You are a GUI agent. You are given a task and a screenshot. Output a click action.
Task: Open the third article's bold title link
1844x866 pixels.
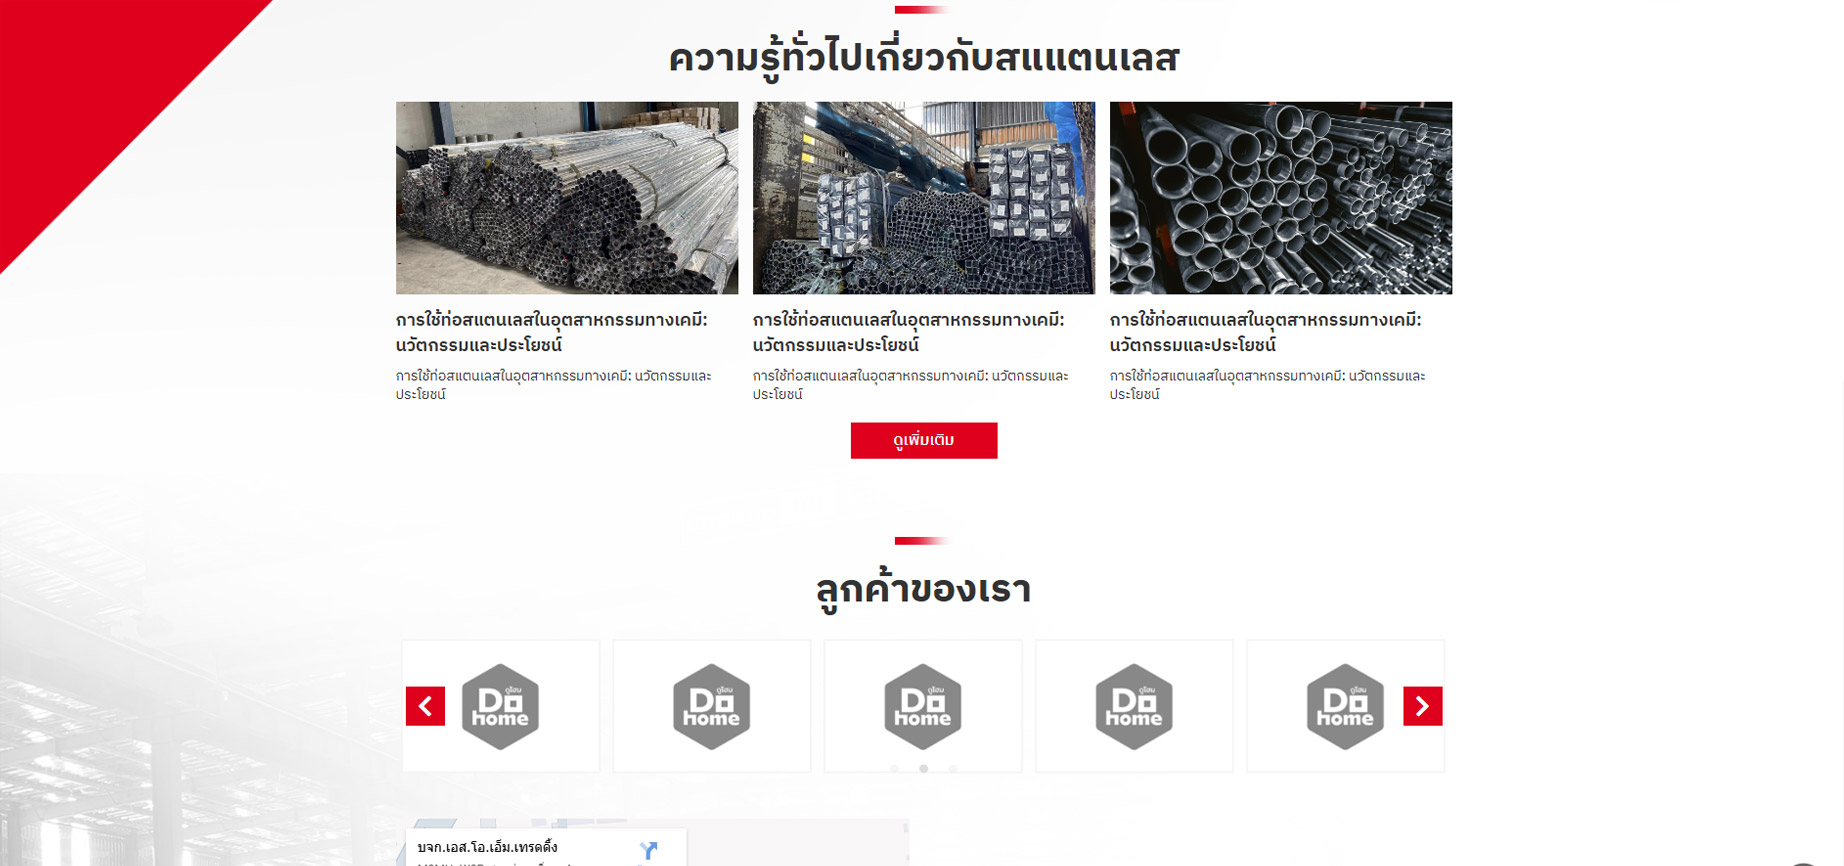[1266, 332]
